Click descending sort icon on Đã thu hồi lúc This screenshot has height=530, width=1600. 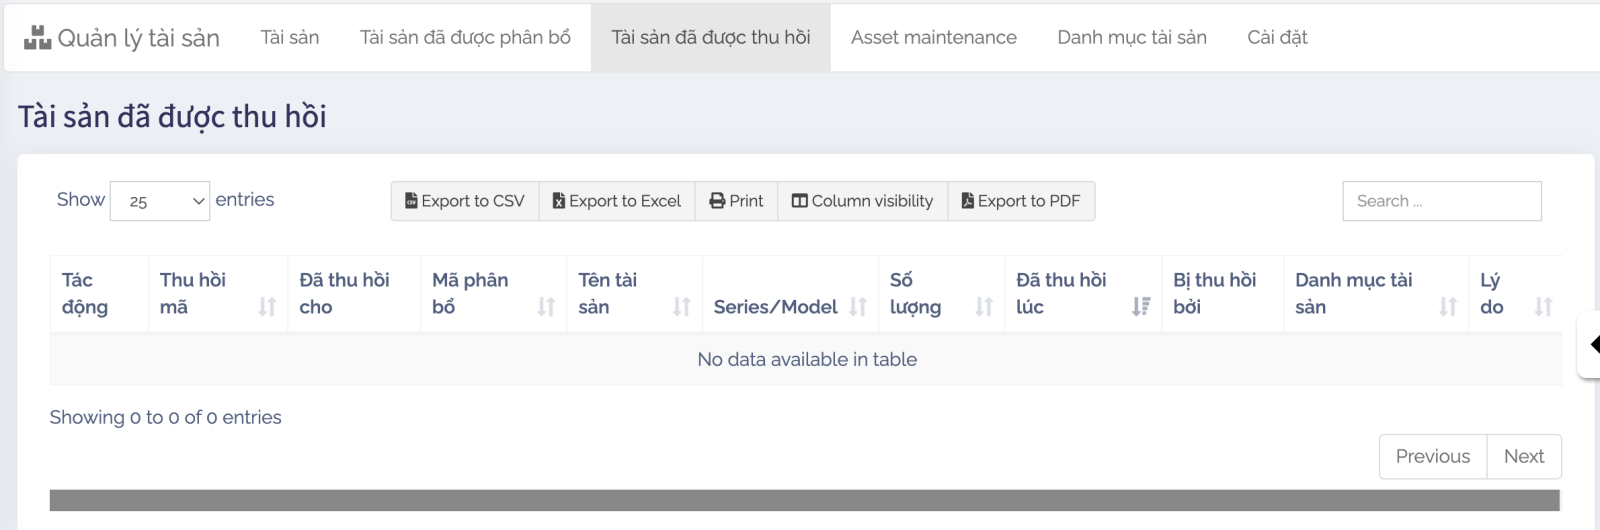point(1140,307)
